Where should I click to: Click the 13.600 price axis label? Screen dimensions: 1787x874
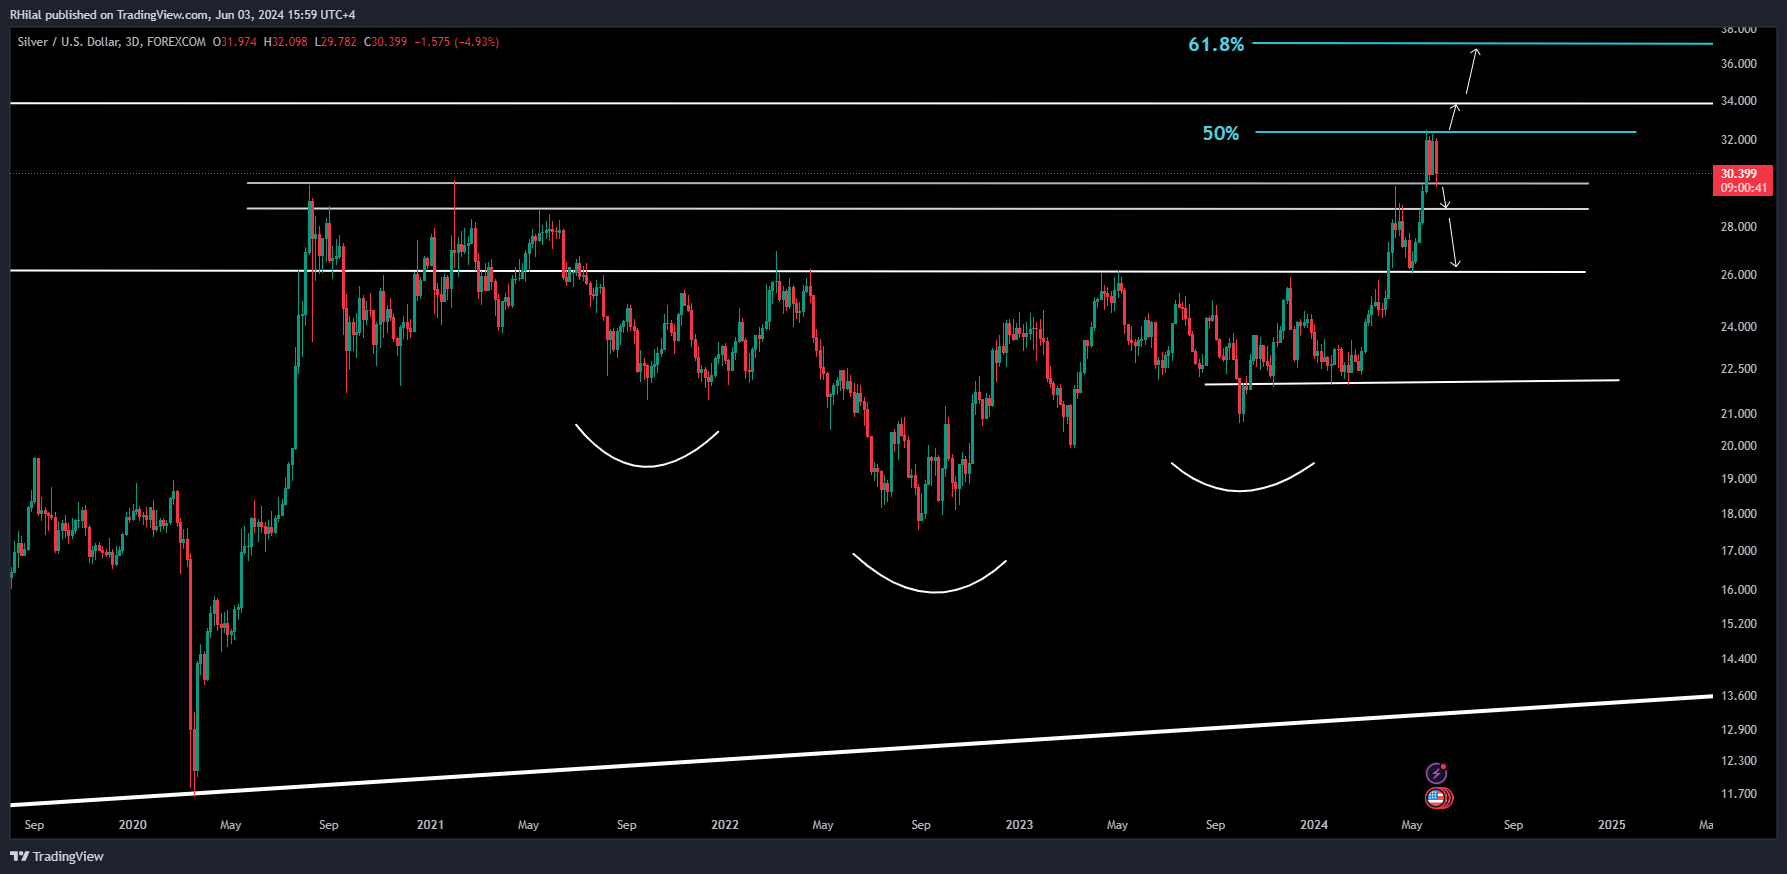(x=1739, y=696)
